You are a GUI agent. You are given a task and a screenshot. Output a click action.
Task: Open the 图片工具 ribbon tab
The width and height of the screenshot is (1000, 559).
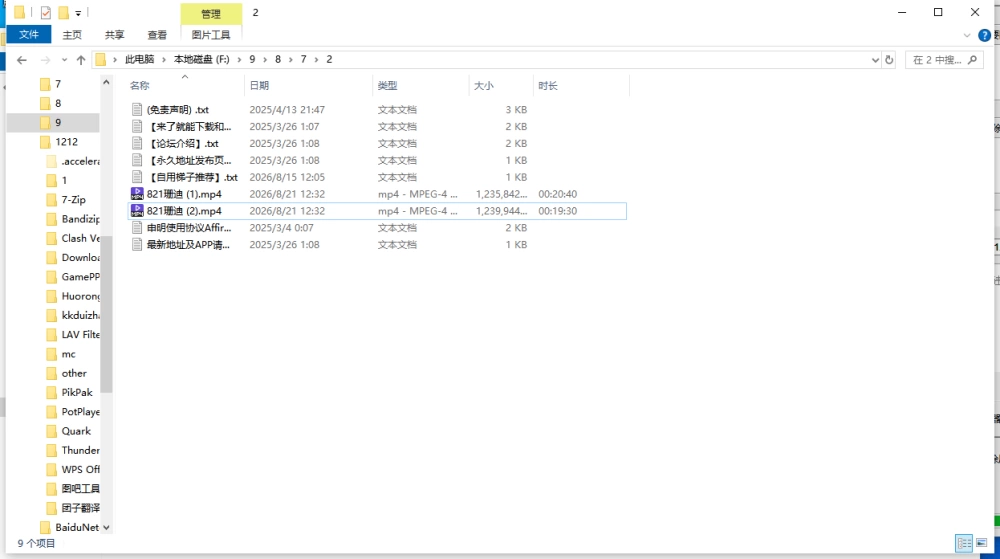(x=210, y=34)
